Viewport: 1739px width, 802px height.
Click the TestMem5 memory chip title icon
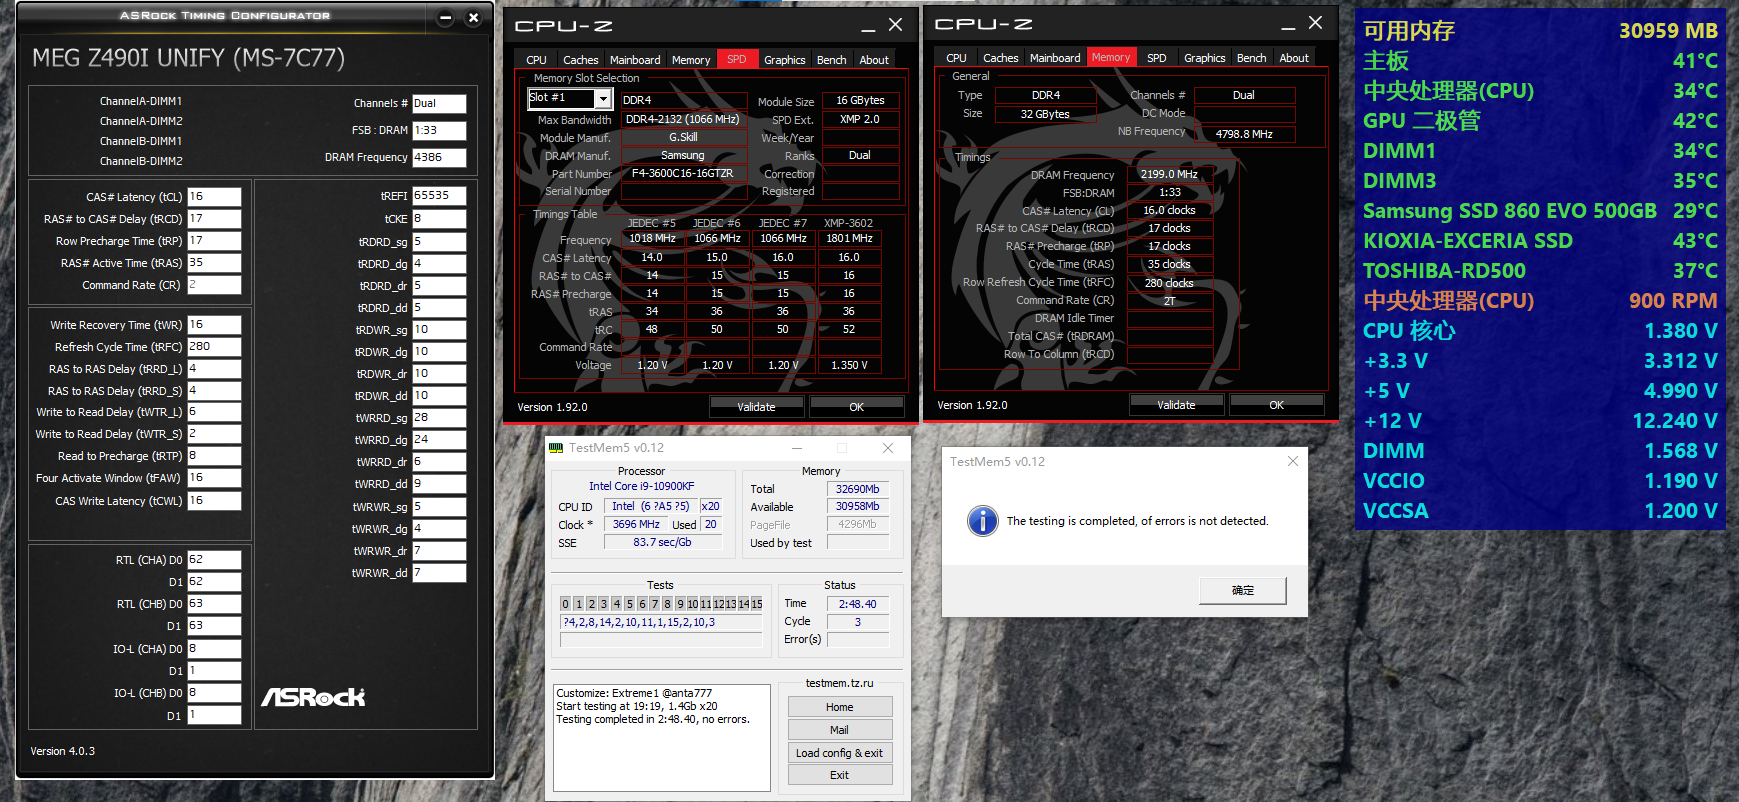pyautogui.click(x=556, y=448)
